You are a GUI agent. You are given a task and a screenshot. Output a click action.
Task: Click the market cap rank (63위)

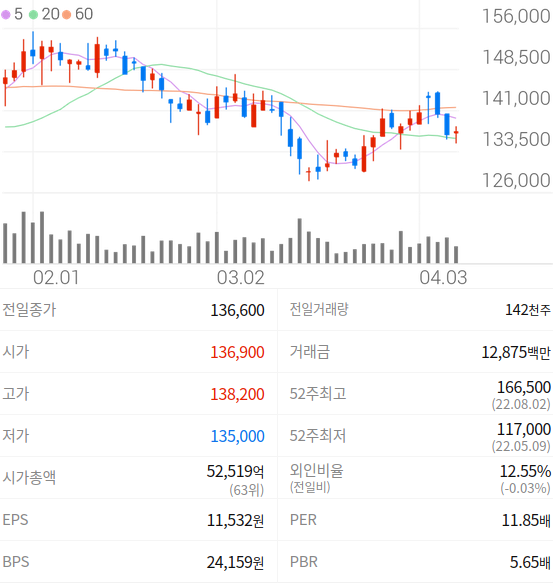pos(247,490)
